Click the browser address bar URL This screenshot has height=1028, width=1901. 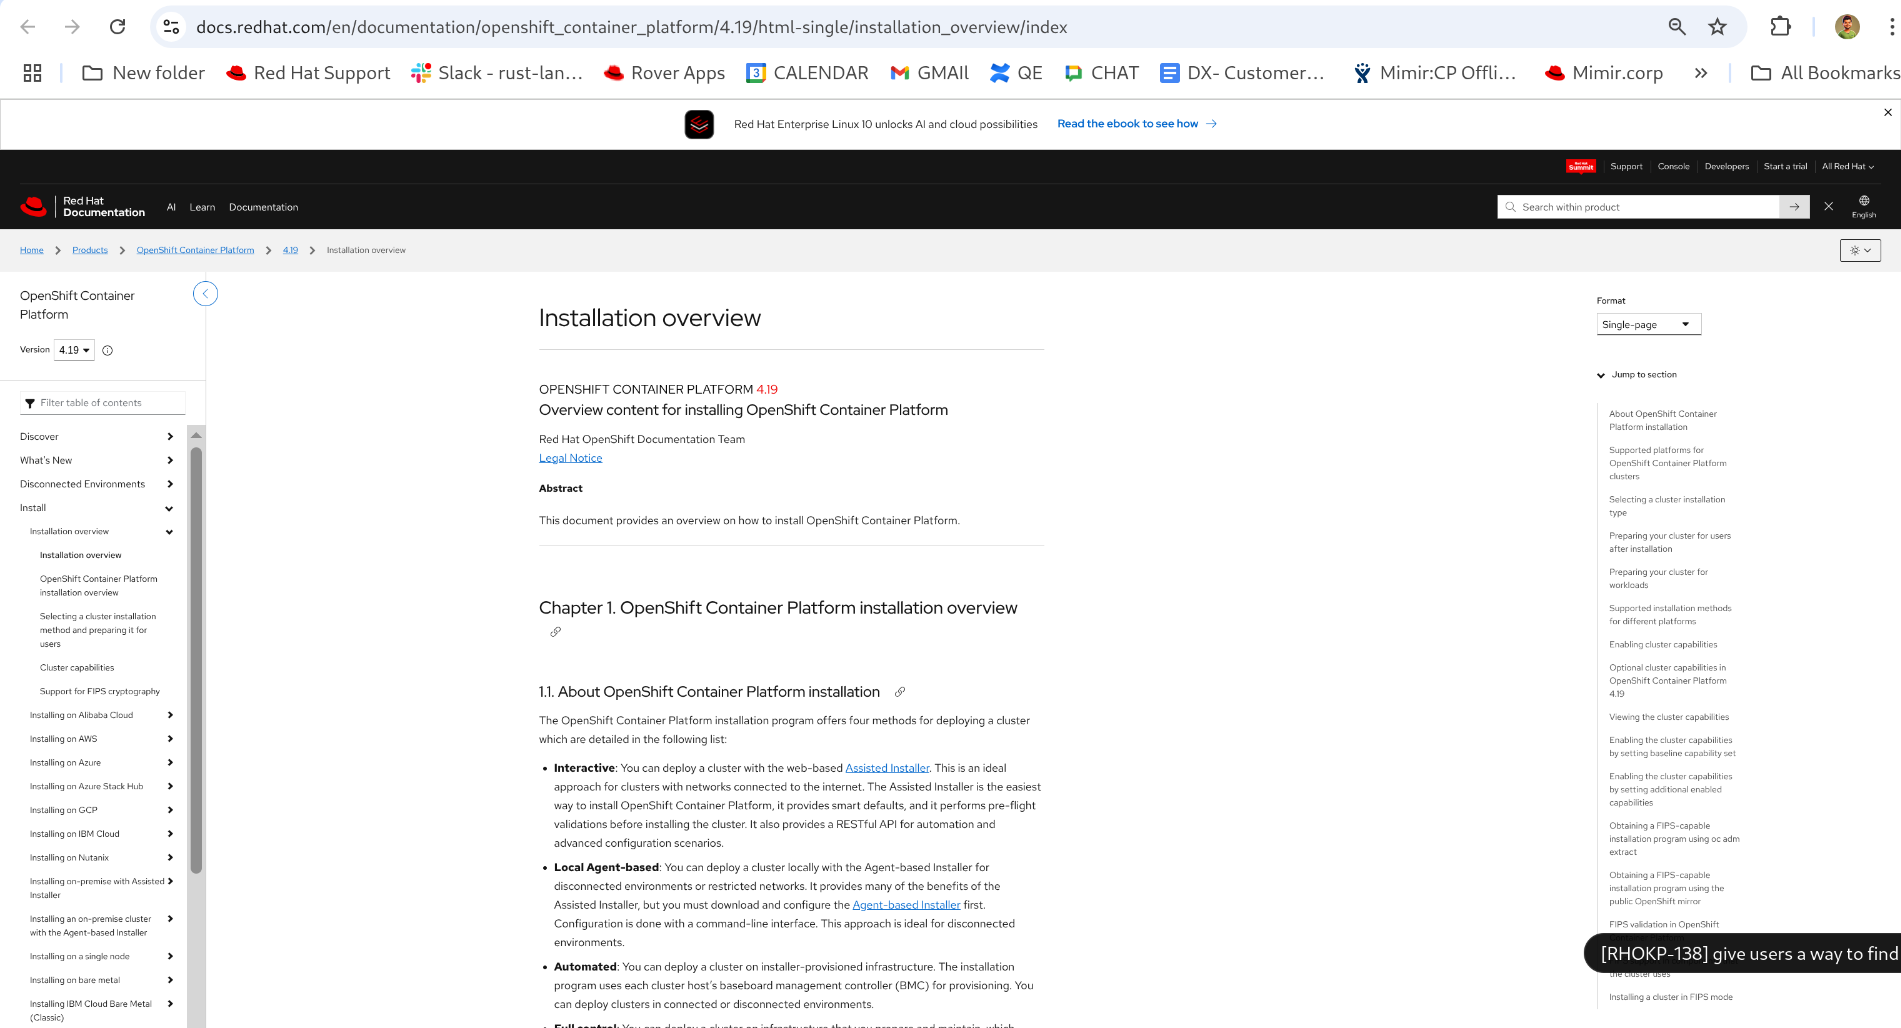coord(631,27)
